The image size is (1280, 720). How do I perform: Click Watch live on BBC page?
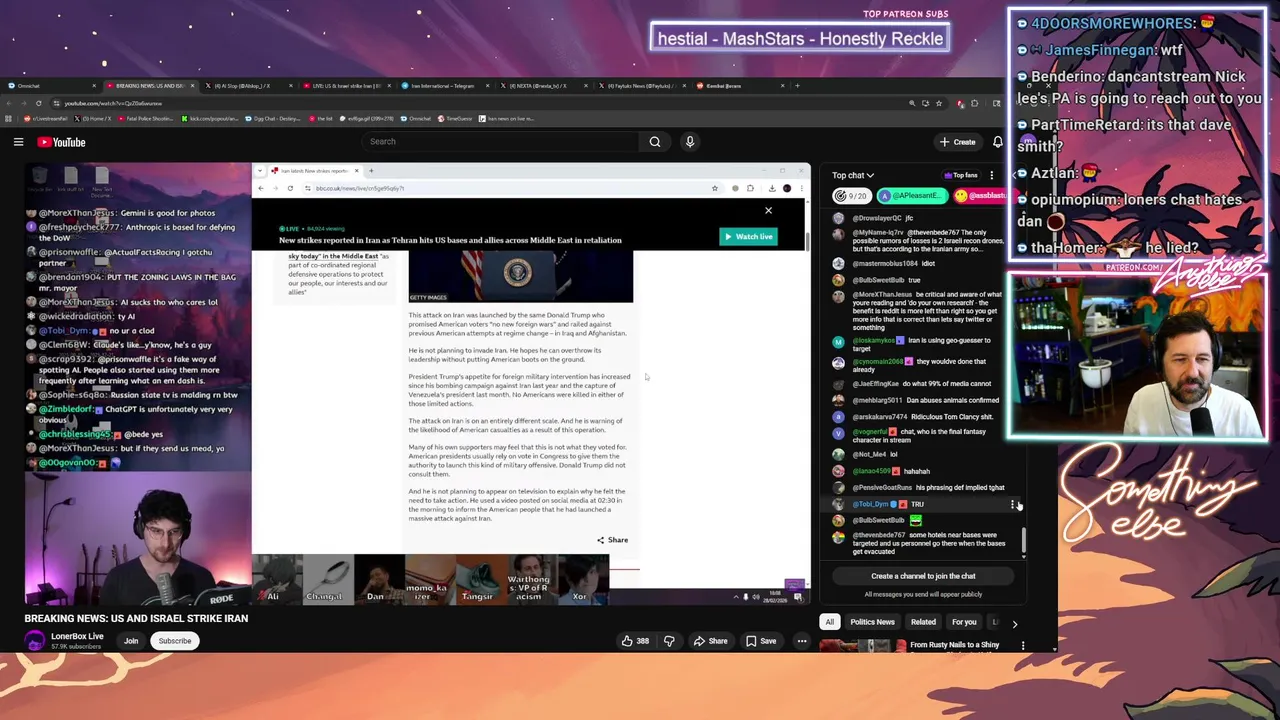tap(748, 237)
